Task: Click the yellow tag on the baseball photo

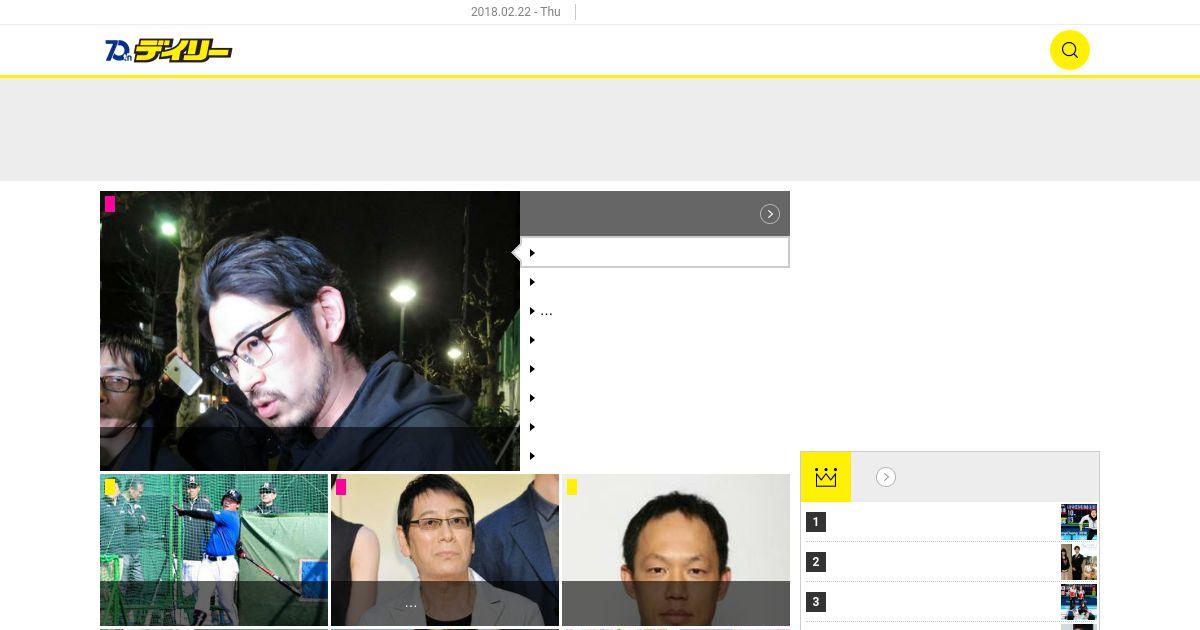Action: coord(110,487)
